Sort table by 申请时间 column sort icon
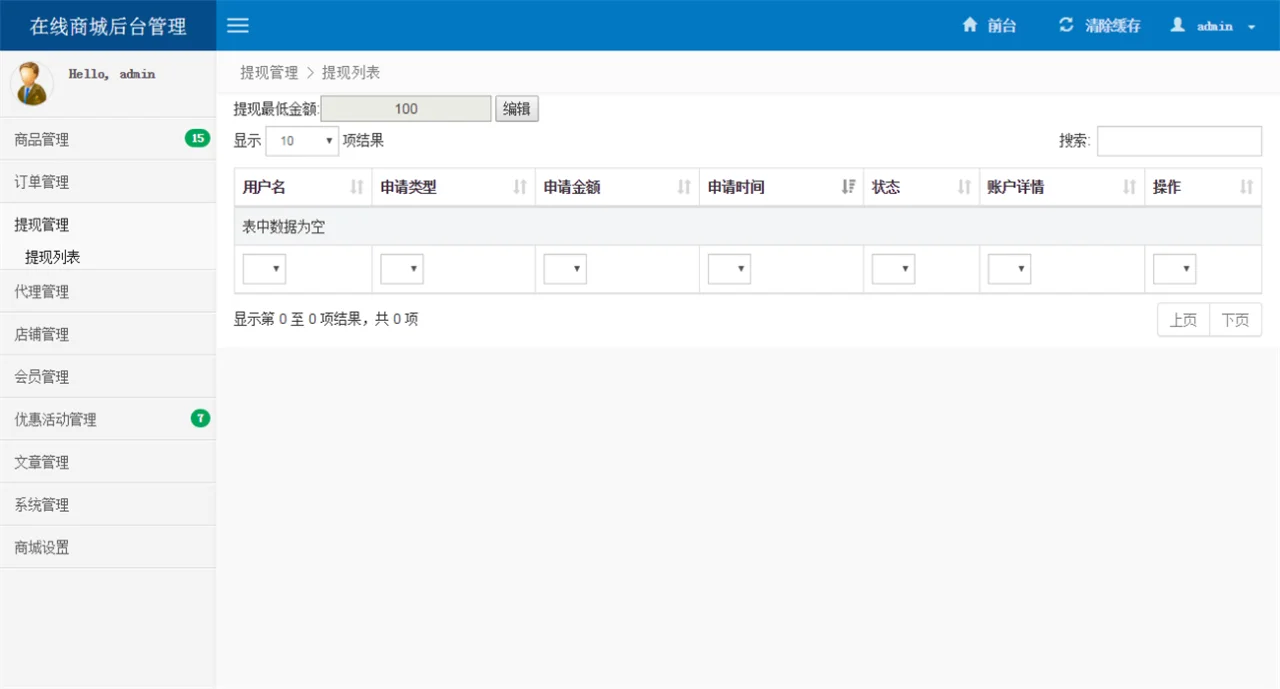1280x689 pixels. pyautogui.click(x=848, y=187)
